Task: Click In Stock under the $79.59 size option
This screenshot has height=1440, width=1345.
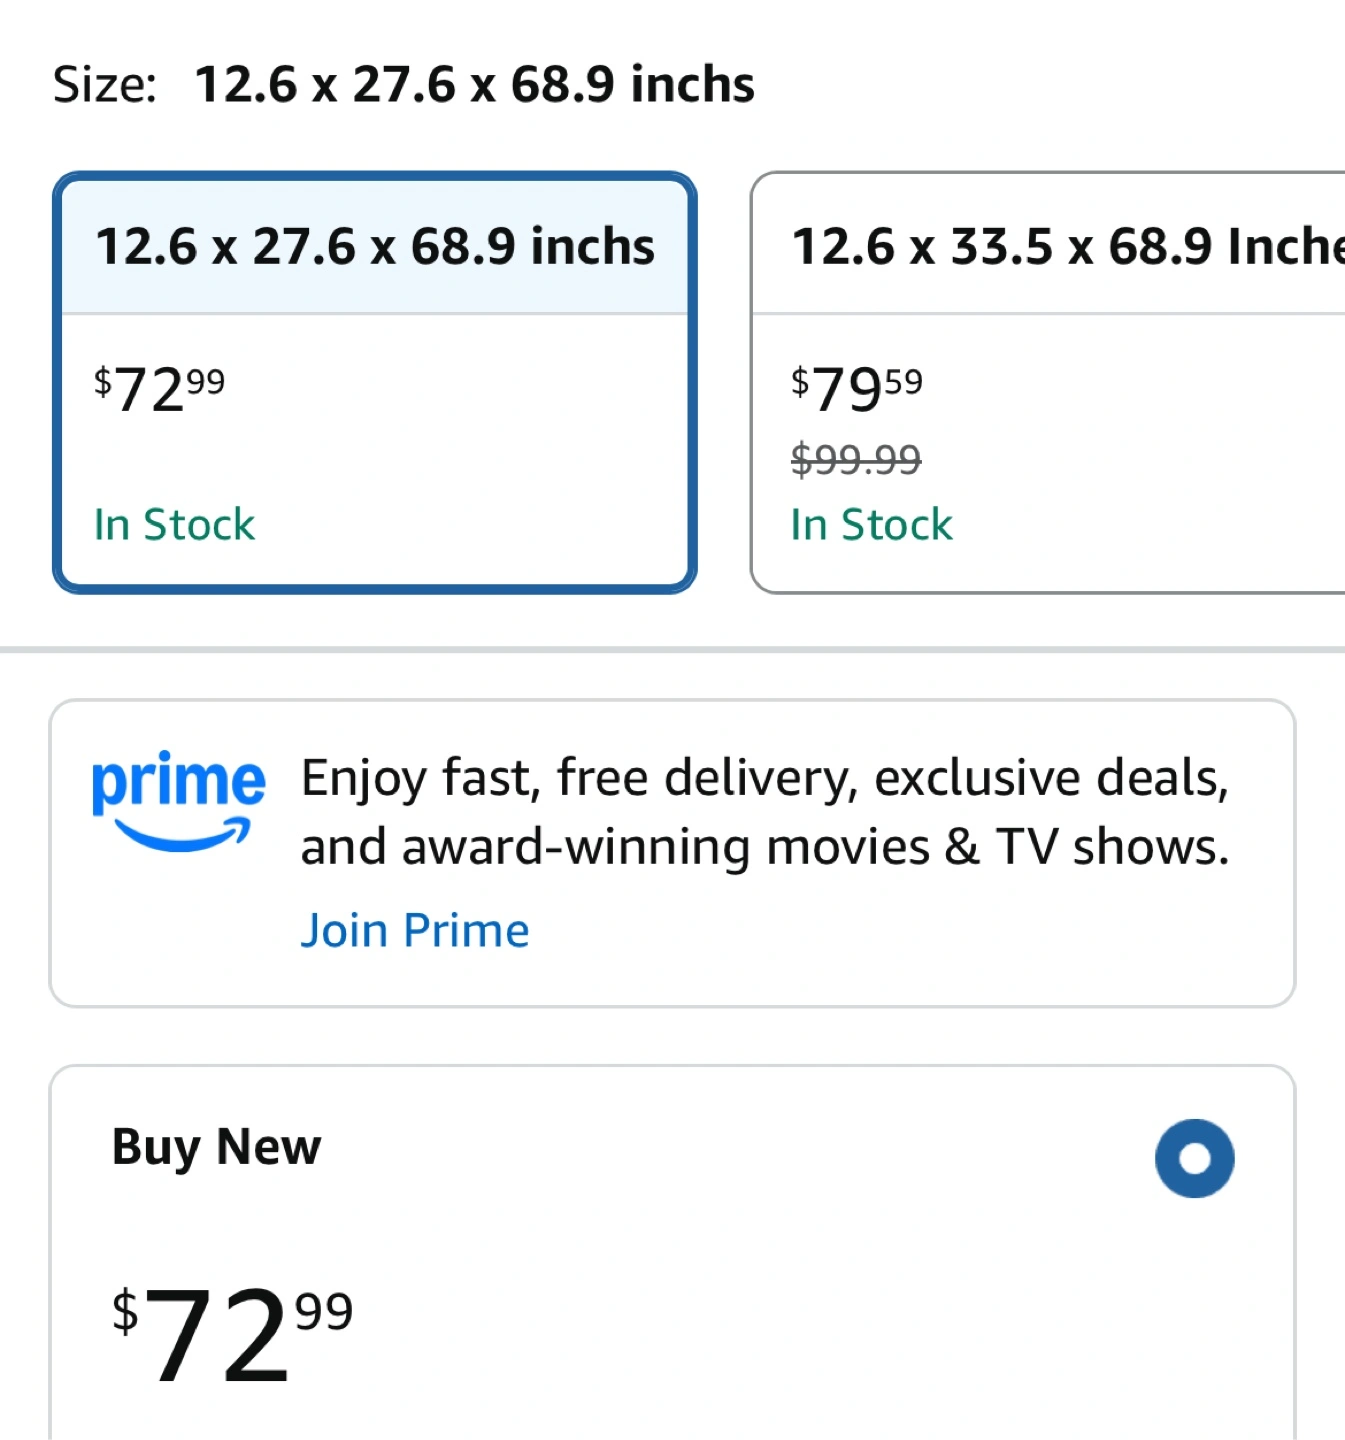Action: (x=871, y=525)
